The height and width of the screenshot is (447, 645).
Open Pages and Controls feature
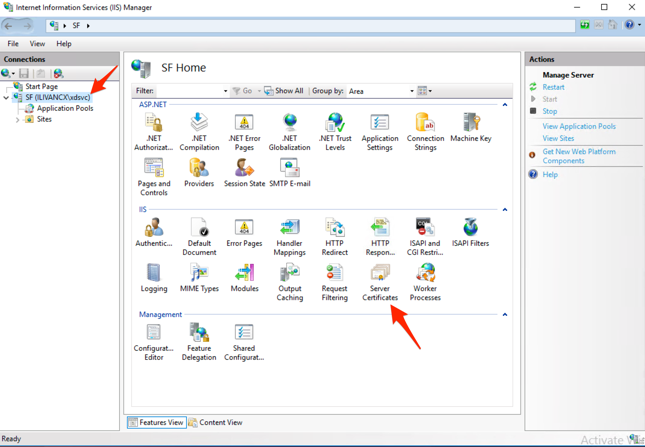tap(153, 177)
